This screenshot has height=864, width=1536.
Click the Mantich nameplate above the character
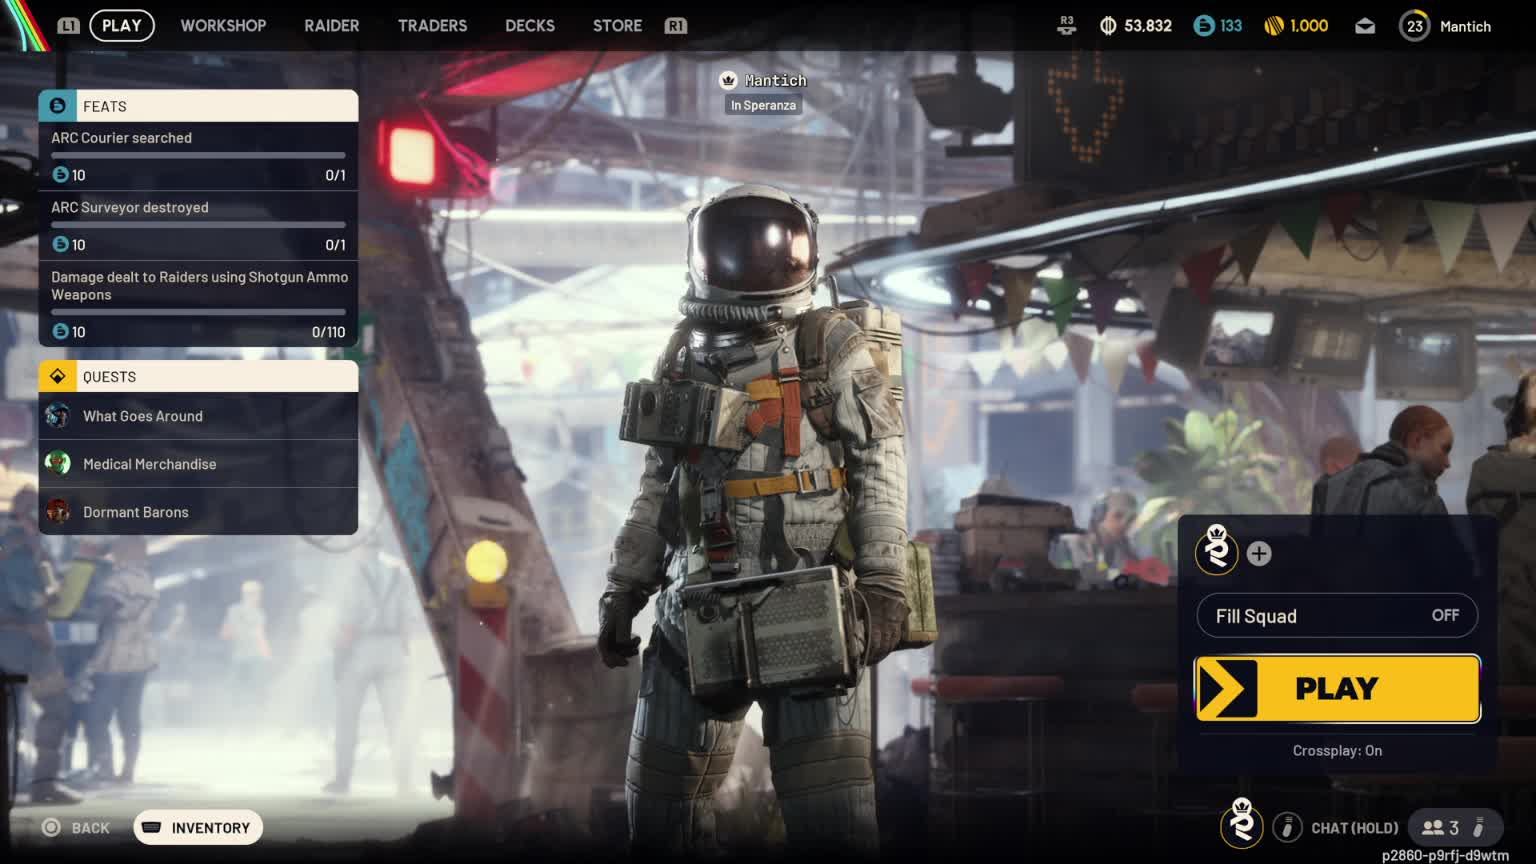tap(775, 80)
